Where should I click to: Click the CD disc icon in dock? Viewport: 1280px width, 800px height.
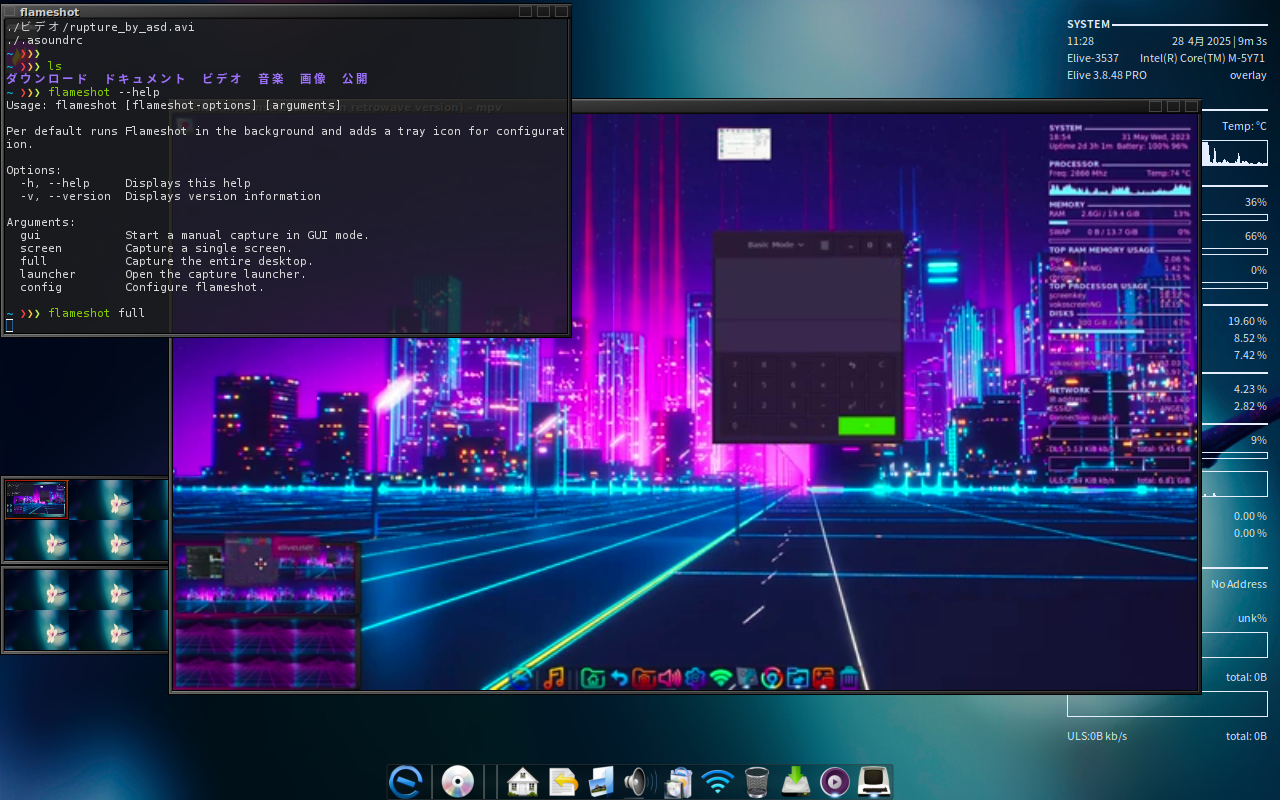(457, 781)
